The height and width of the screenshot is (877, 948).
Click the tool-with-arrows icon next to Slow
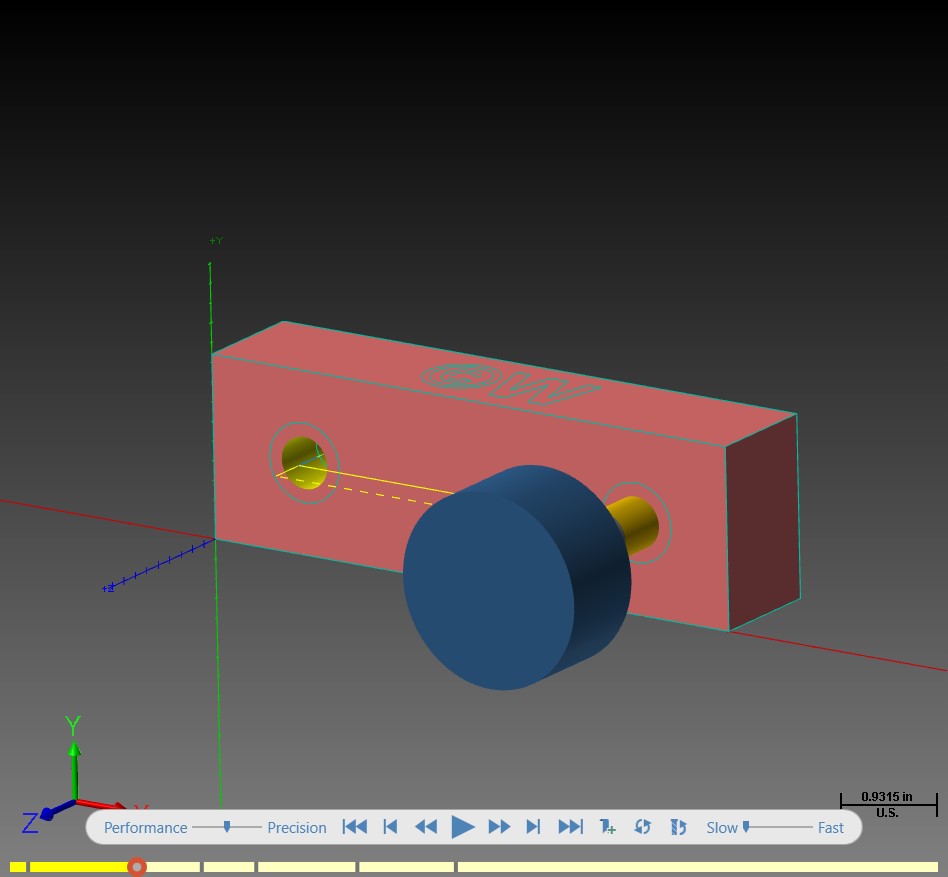pyautogui.click(x=678, y=827)
